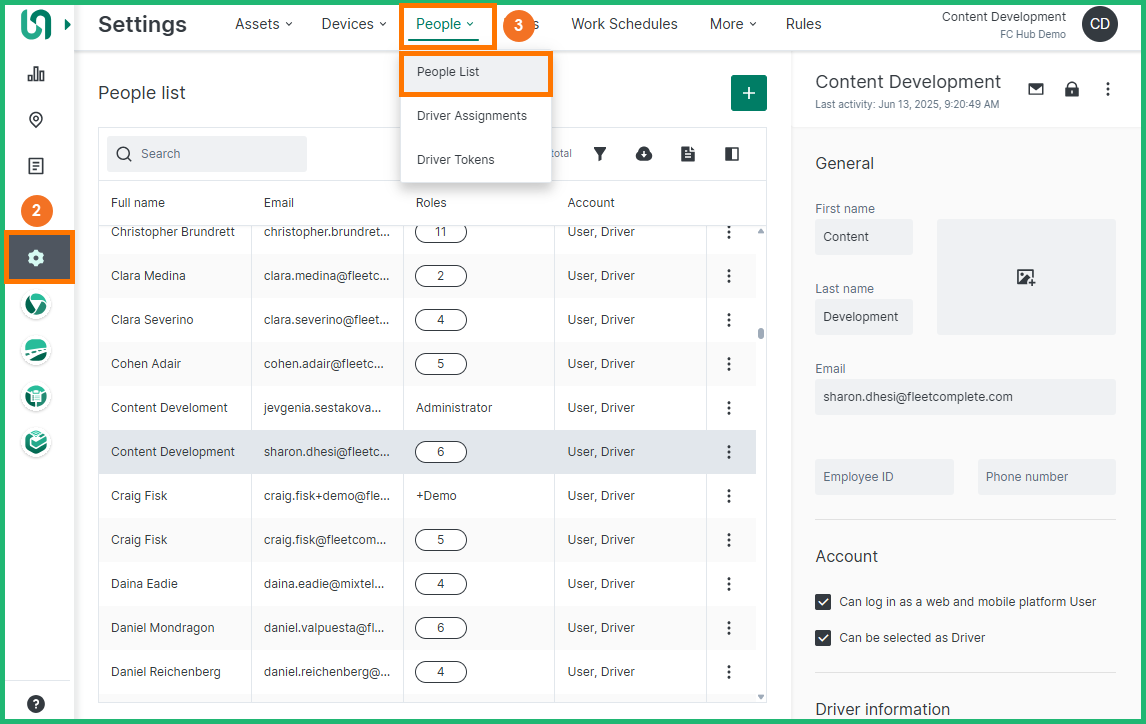The width and height of the screenshot is (1146, 724).
Task: Open the dashboard bar chart icon in sidebar
Action: (x=36, y=74)
